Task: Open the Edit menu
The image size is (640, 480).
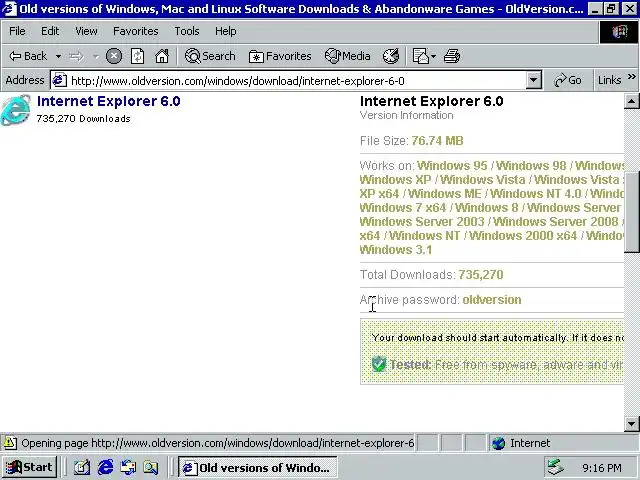Action: (50, 31)
